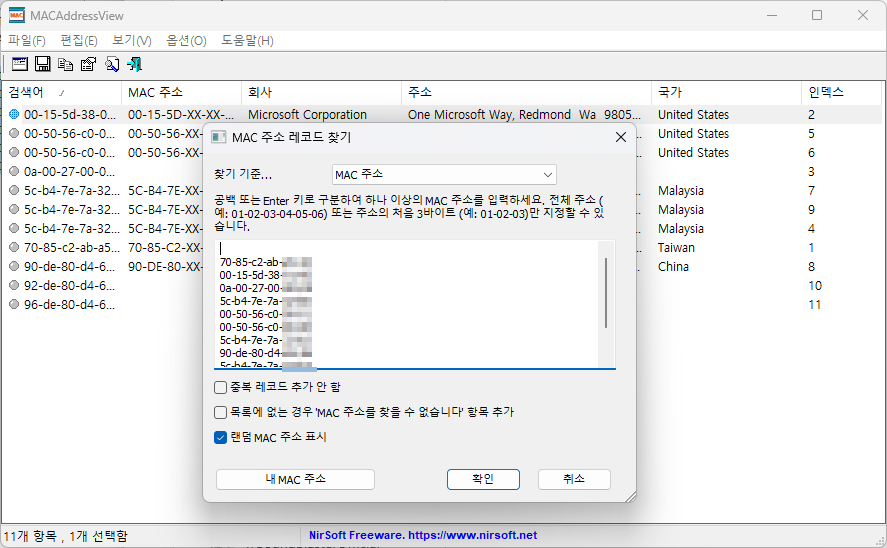Click the Malaysia cell in index 7 row
887x548 pixels.
[681, 191]
